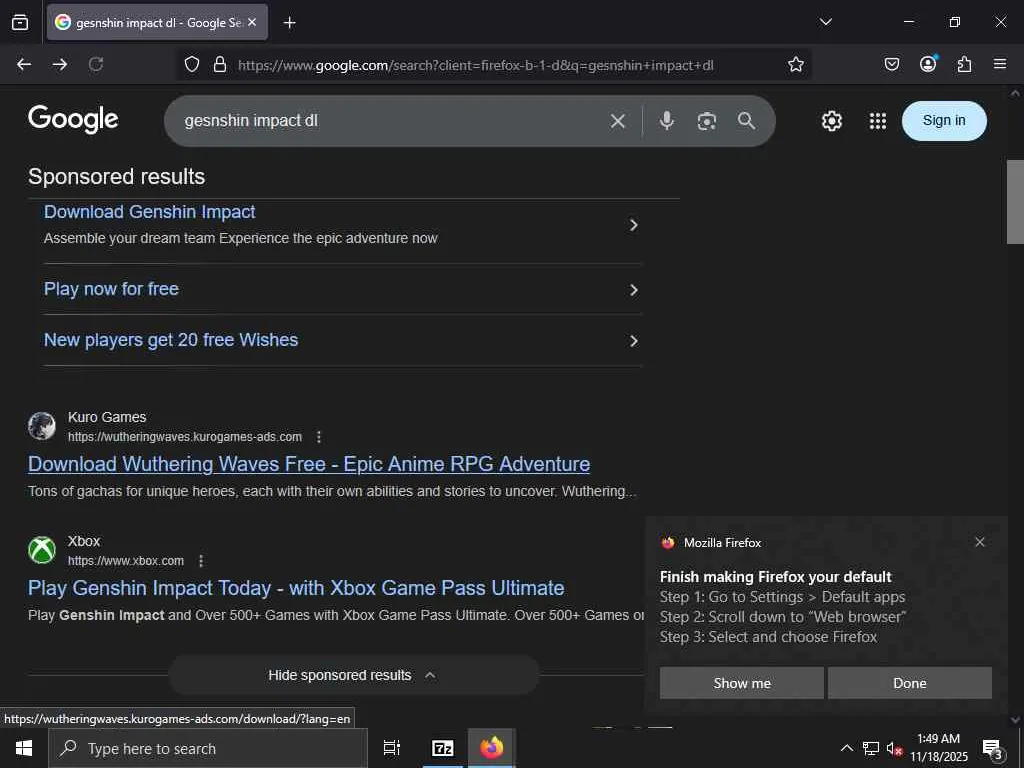Open the Google apps grid
The height and width of the screenshot is (768, 1024).
[878, 121]
